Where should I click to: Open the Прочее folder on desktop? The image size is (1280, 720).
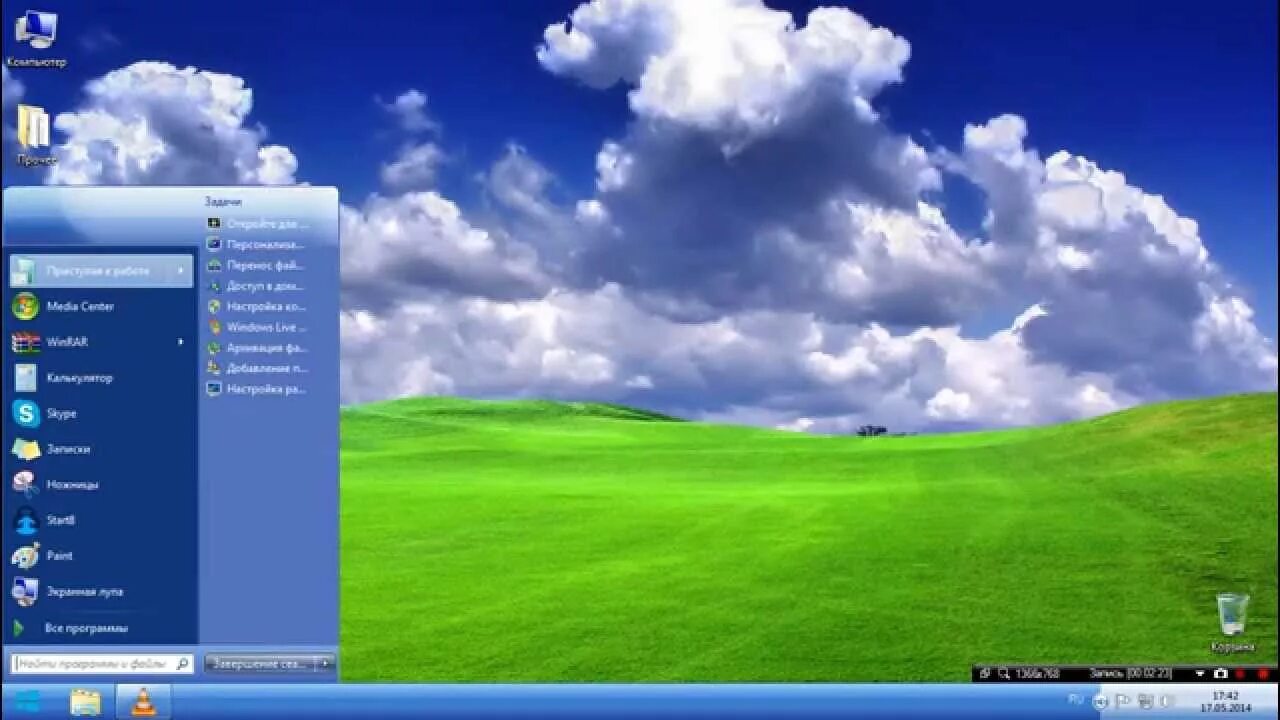click(35, 135)
